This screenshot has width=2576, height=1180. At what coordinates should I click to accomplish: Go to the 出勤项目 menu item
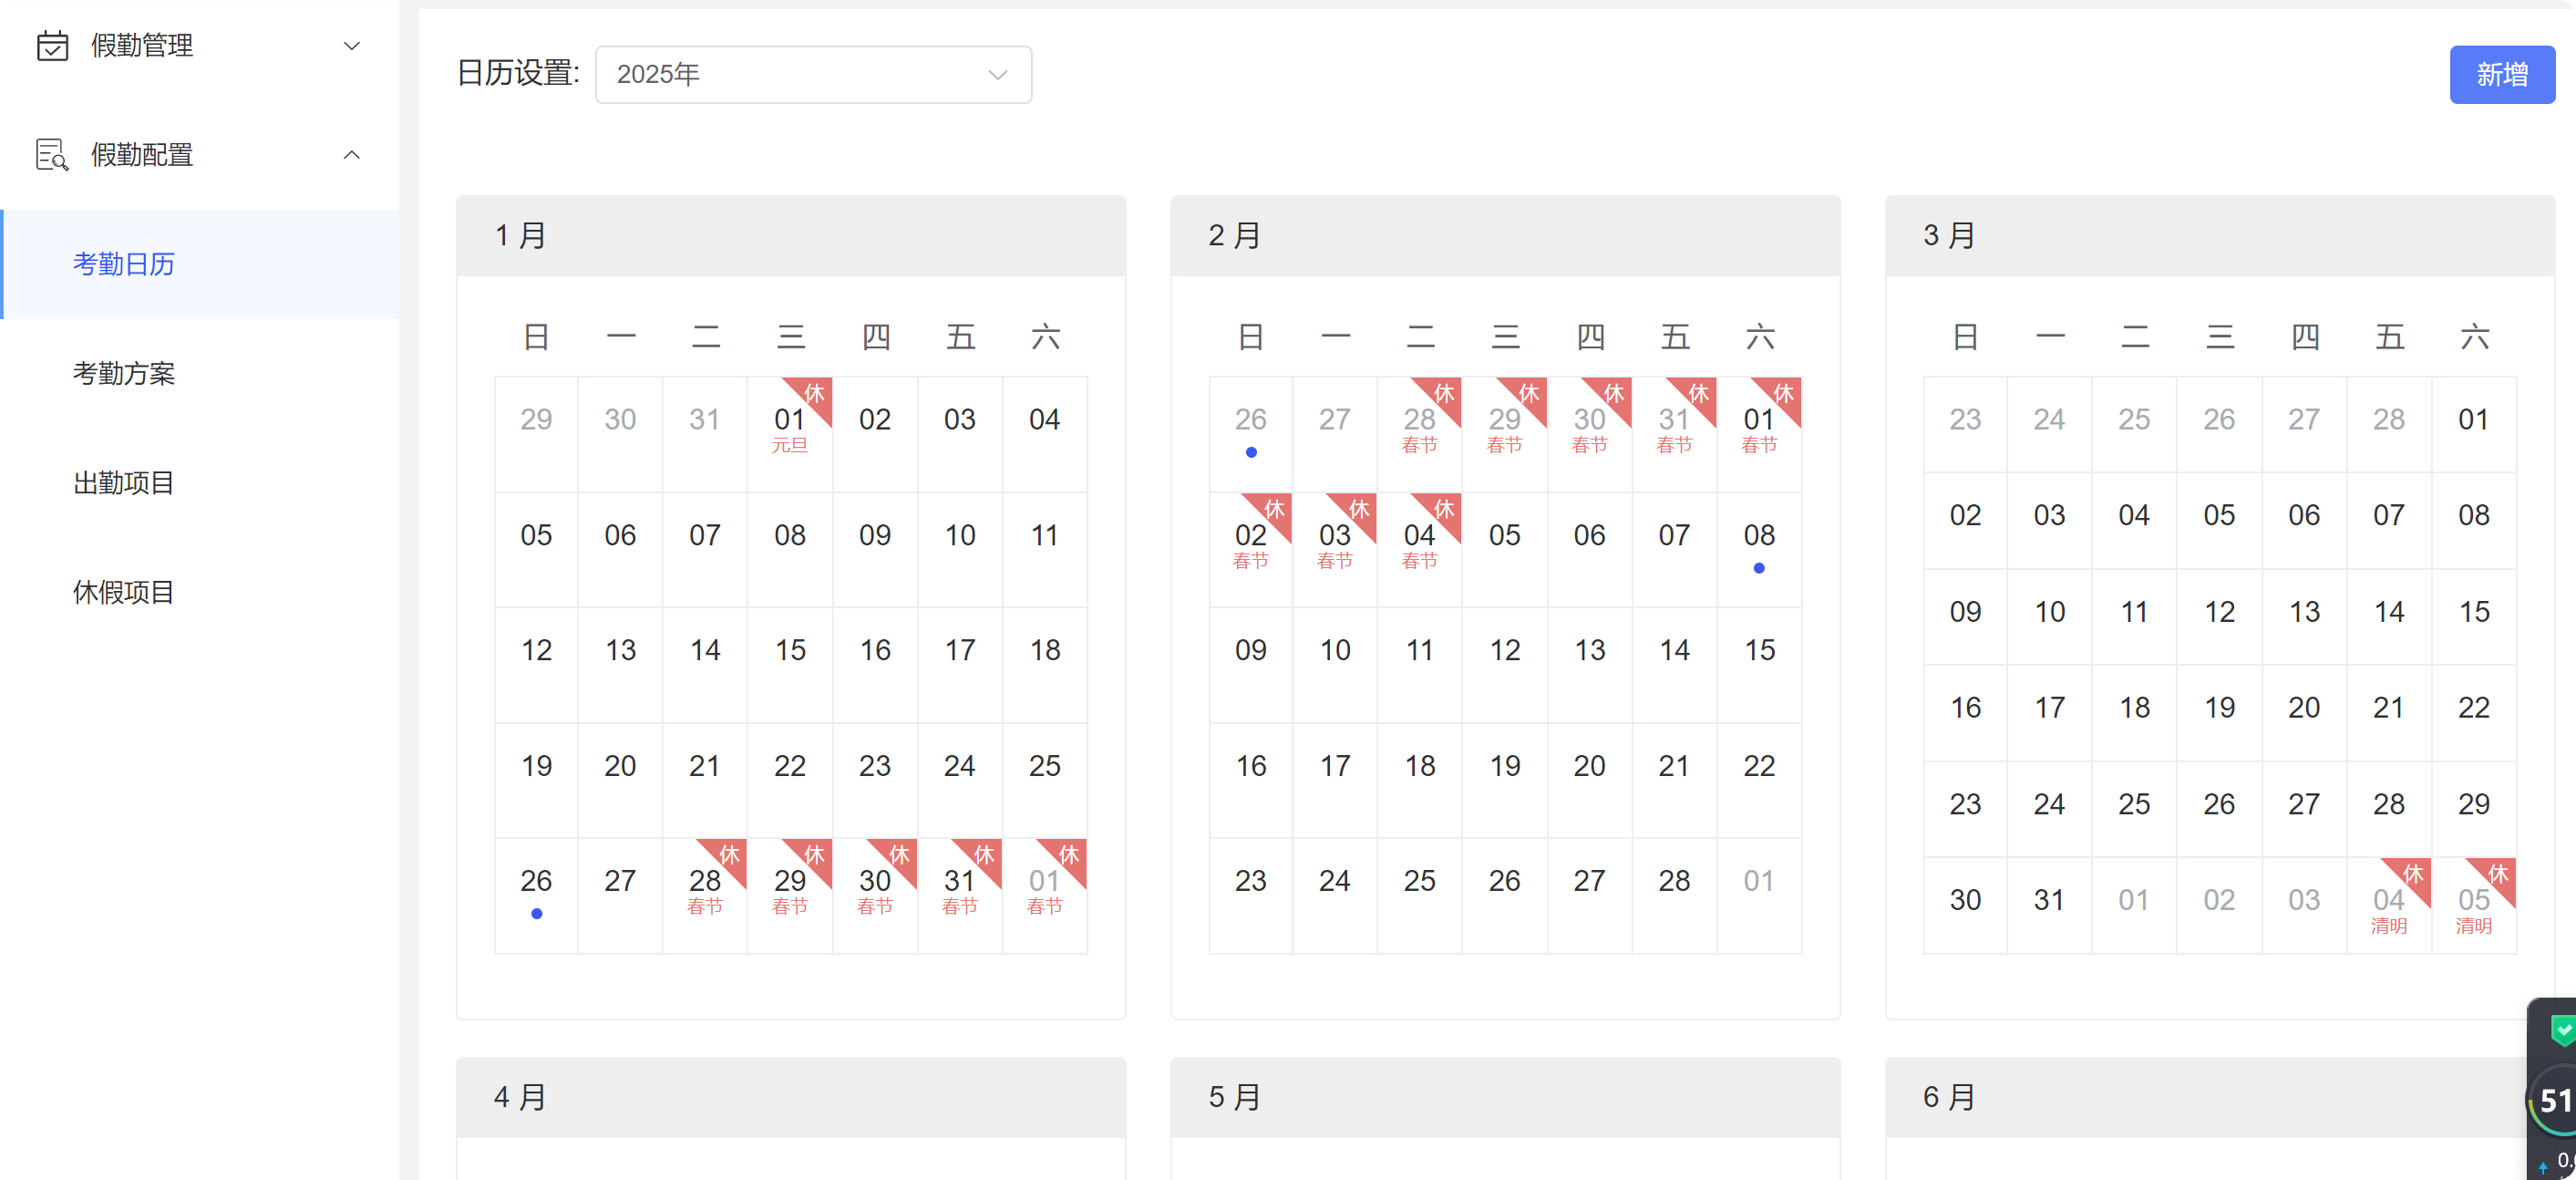coord(124,483)
